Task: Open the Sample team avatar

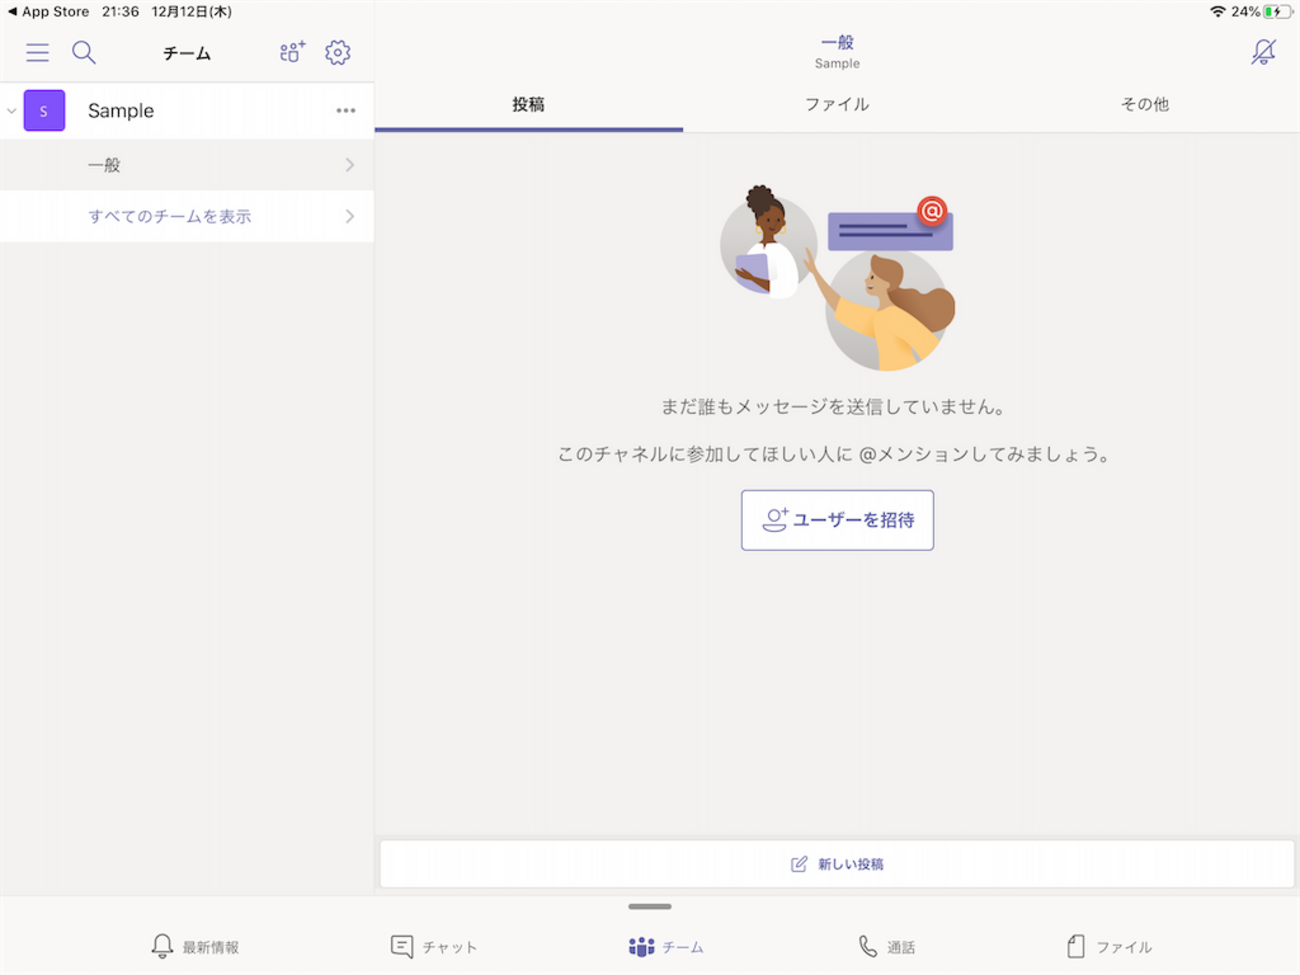Action: point(44,111)
